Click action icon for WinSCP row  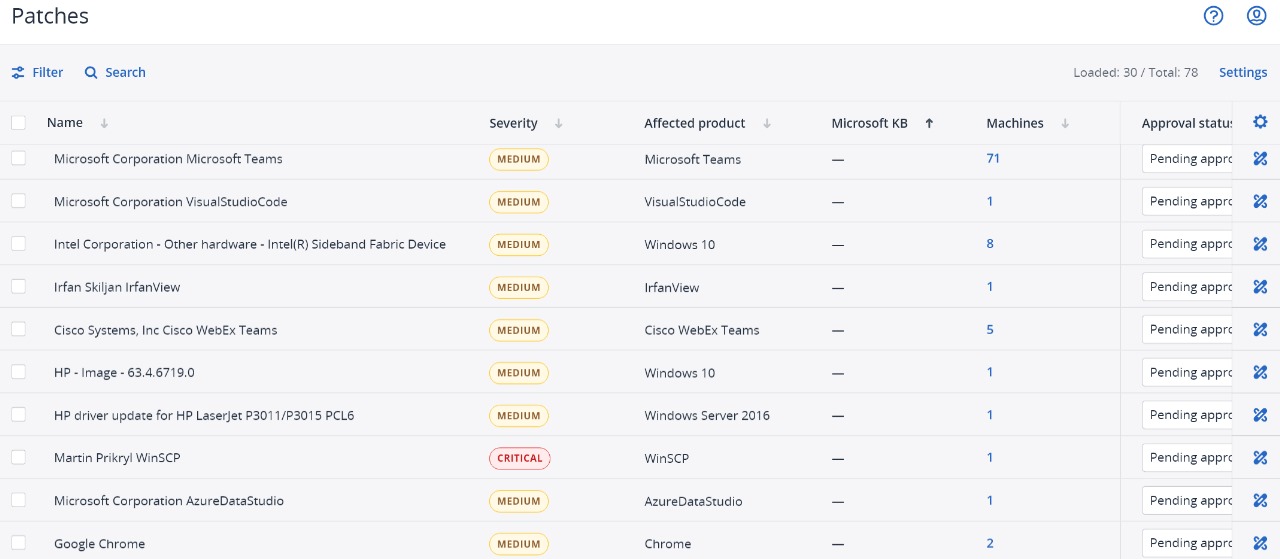(x=1260, y=458)
